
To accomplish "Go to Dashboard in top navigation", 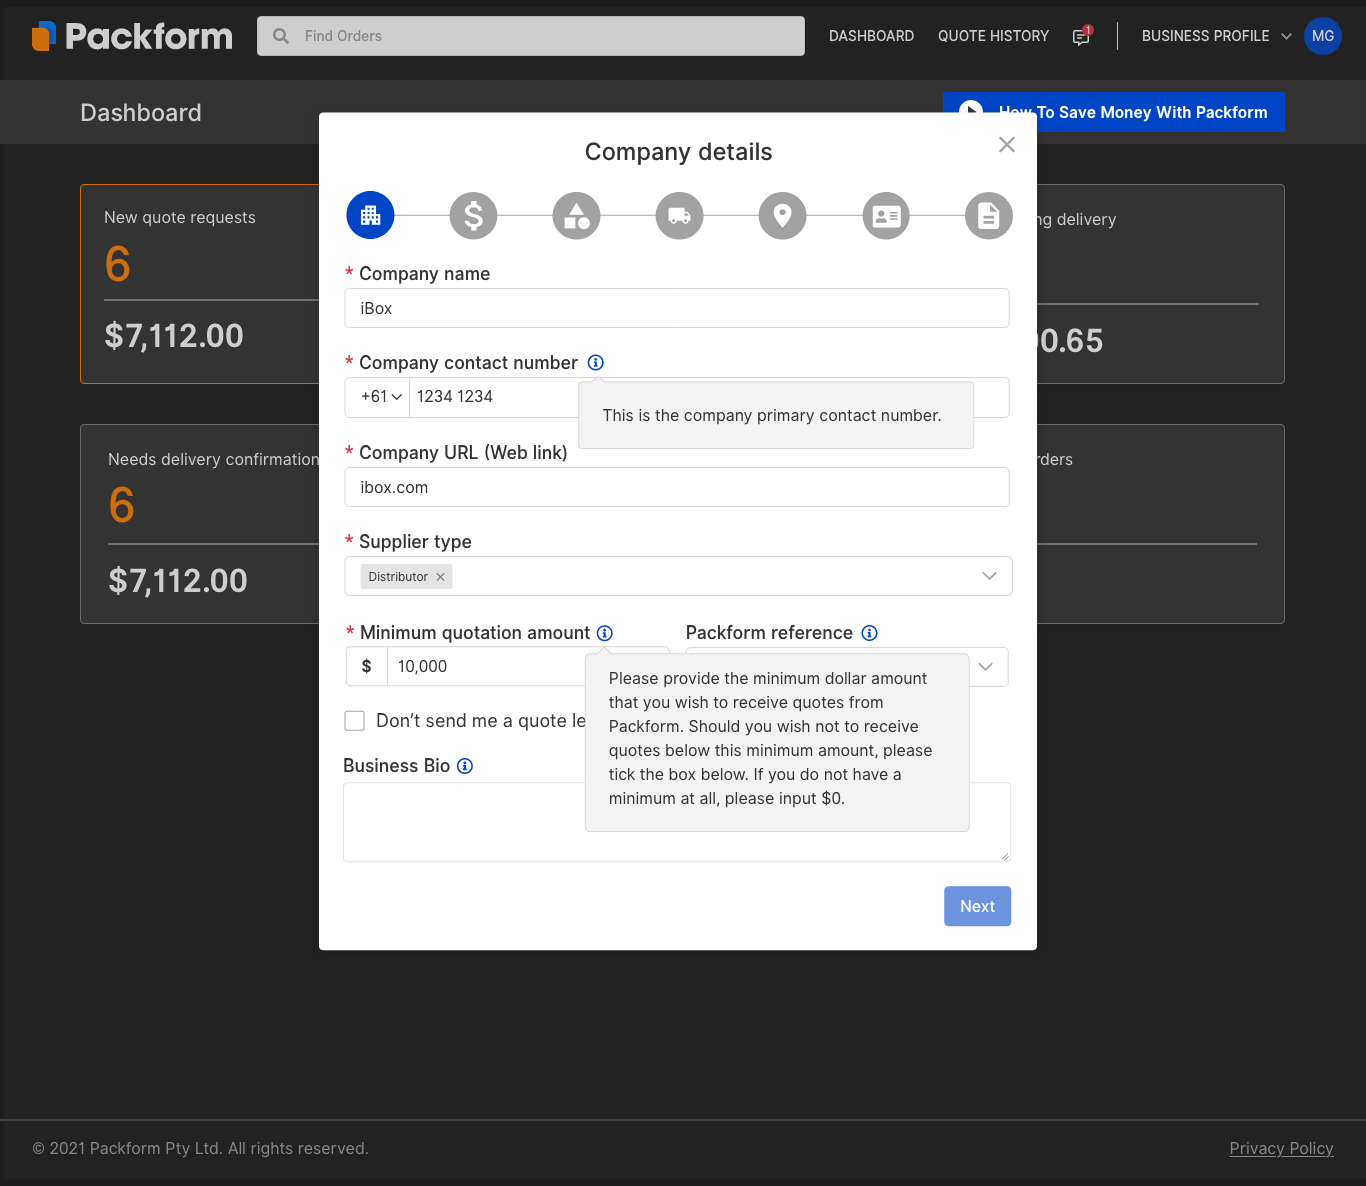I will [x=871, y=36].
